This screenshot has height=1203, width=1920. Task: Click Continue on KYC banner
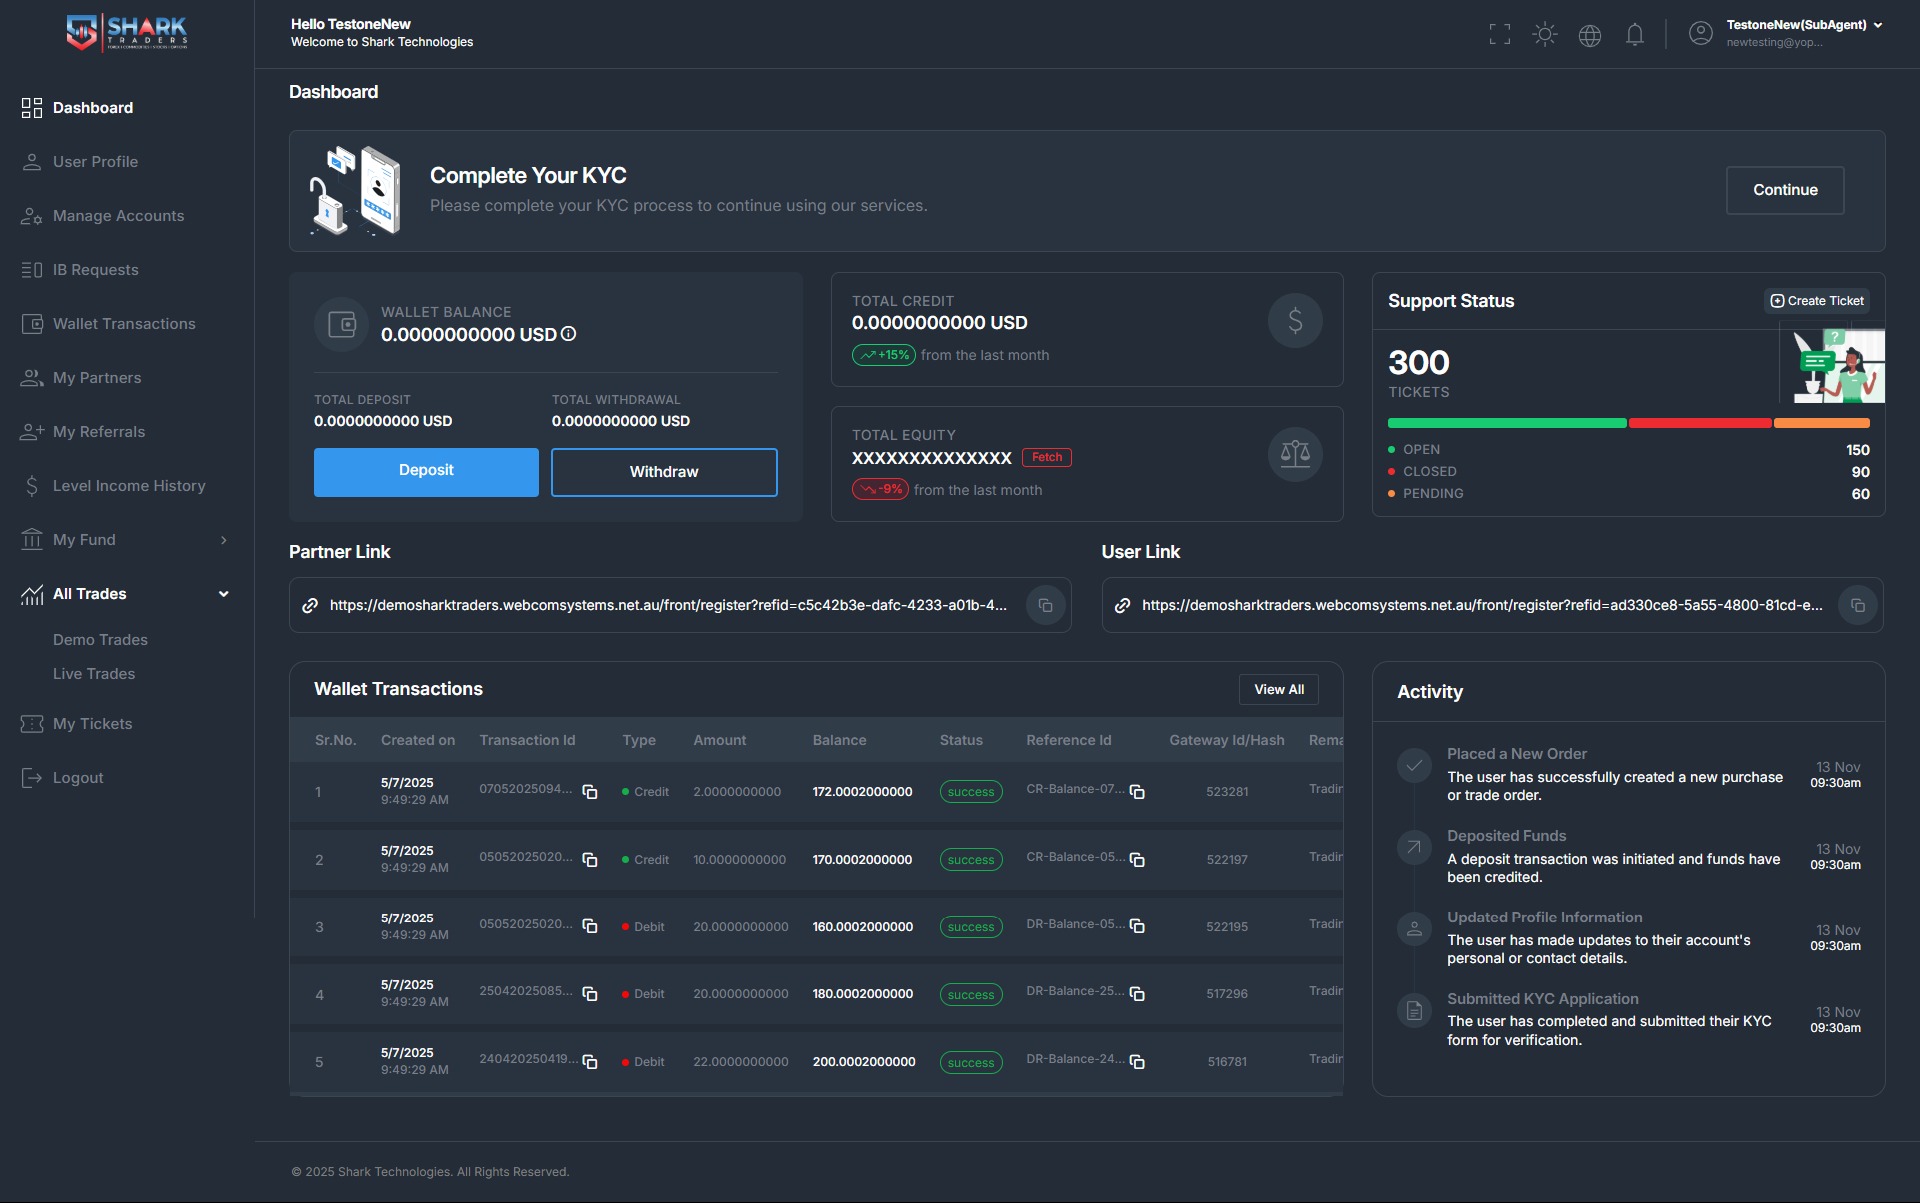[x=1785, y=190]
